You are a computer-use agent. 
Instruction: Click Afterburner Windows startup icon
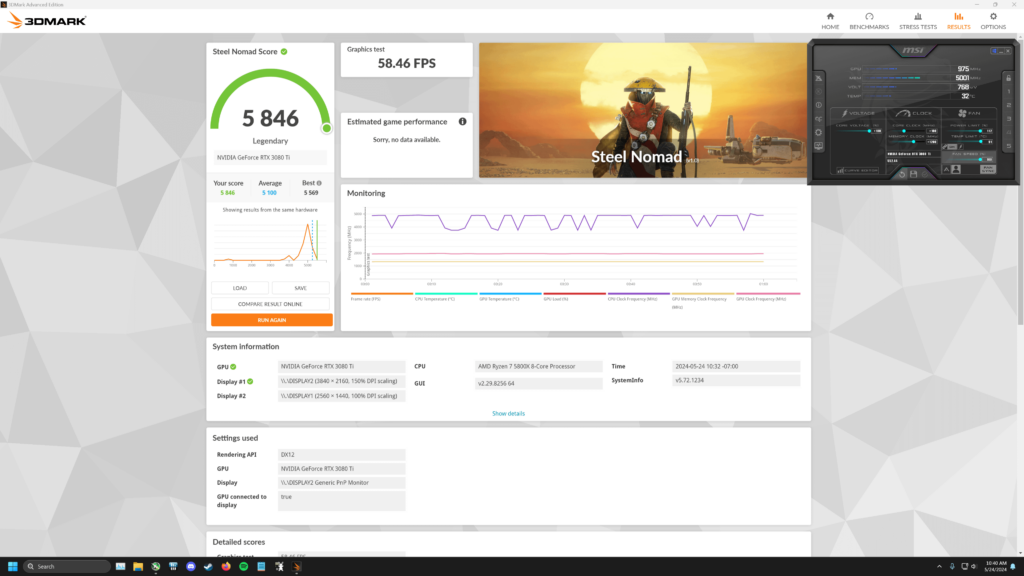[x=994, y=51]
